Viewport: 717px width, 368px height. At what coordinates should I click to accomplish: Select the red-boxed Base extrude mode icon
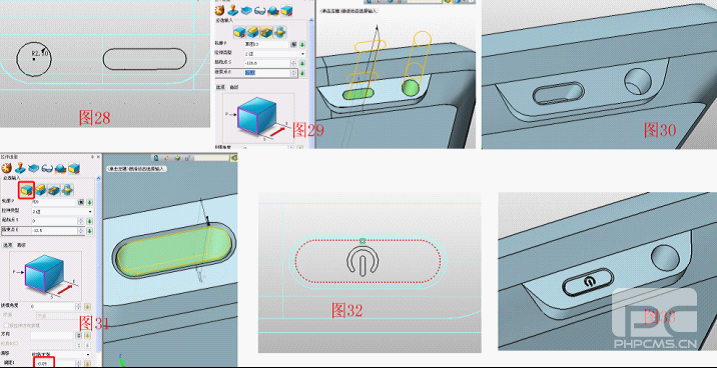tap(27, 190)
